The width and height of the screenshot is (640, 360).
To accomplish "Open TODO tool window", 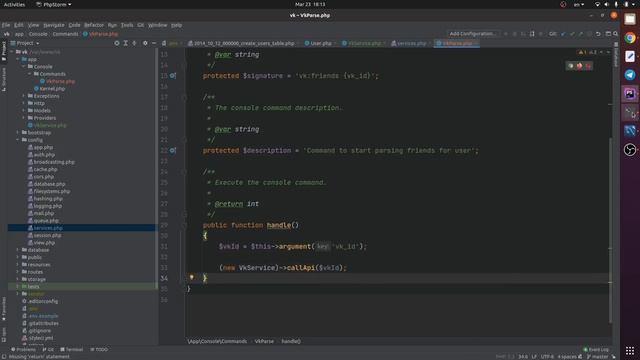I will (x=99, y=349).
